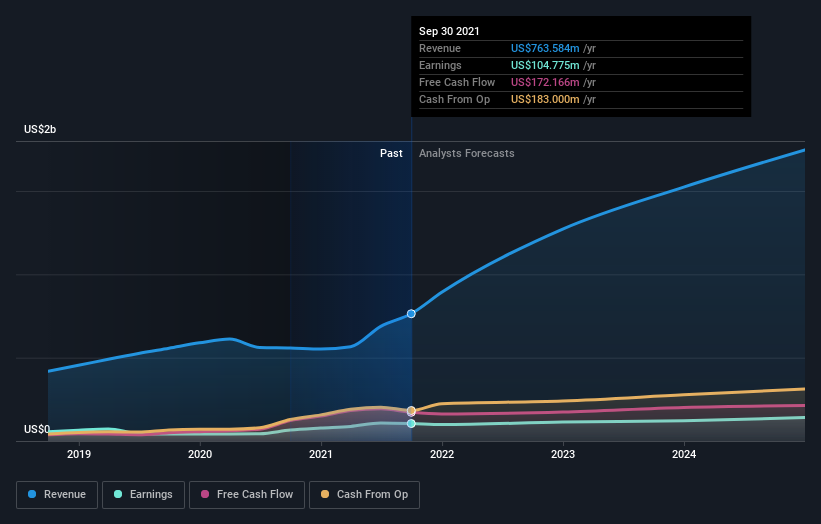Click the 2022 x-axis label
The image size is (821, 524).
[442, 454]
